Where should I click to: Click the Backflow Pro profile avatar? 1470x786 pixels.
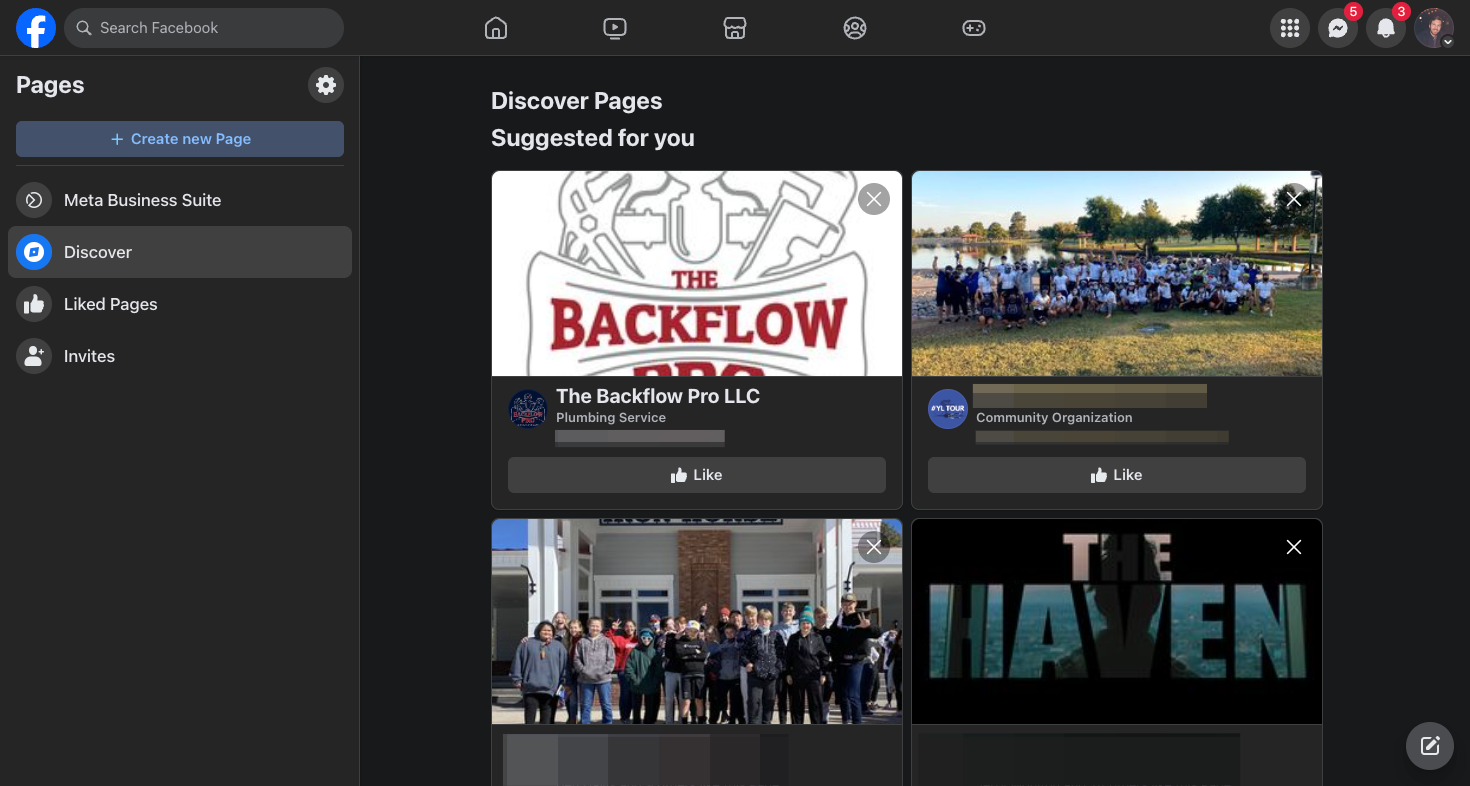[528, 409]
